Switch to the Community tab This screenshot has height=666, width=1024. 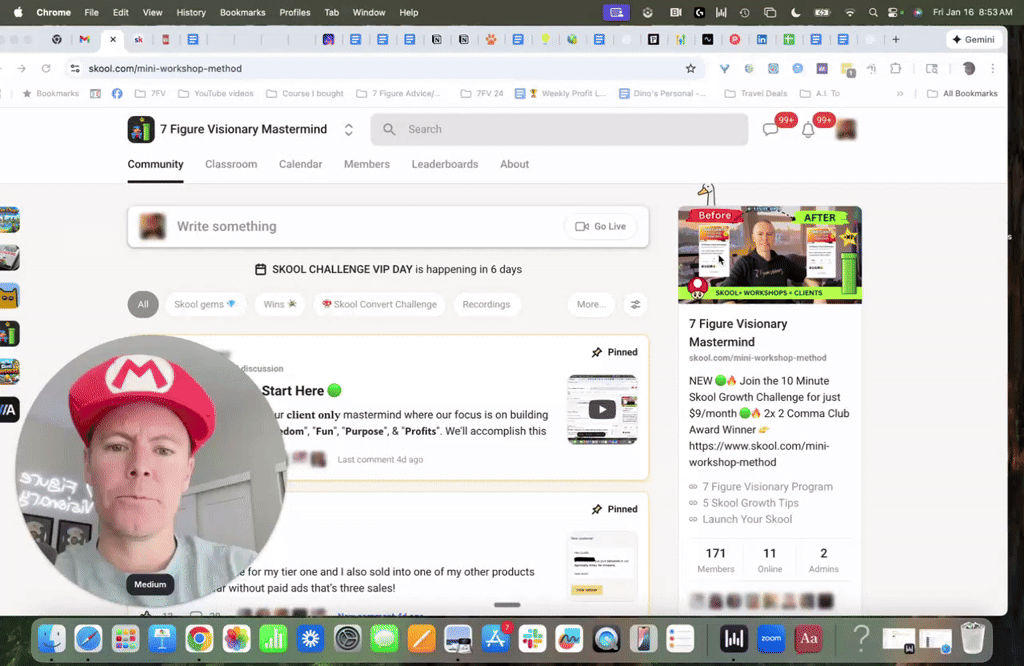[155, 165]
